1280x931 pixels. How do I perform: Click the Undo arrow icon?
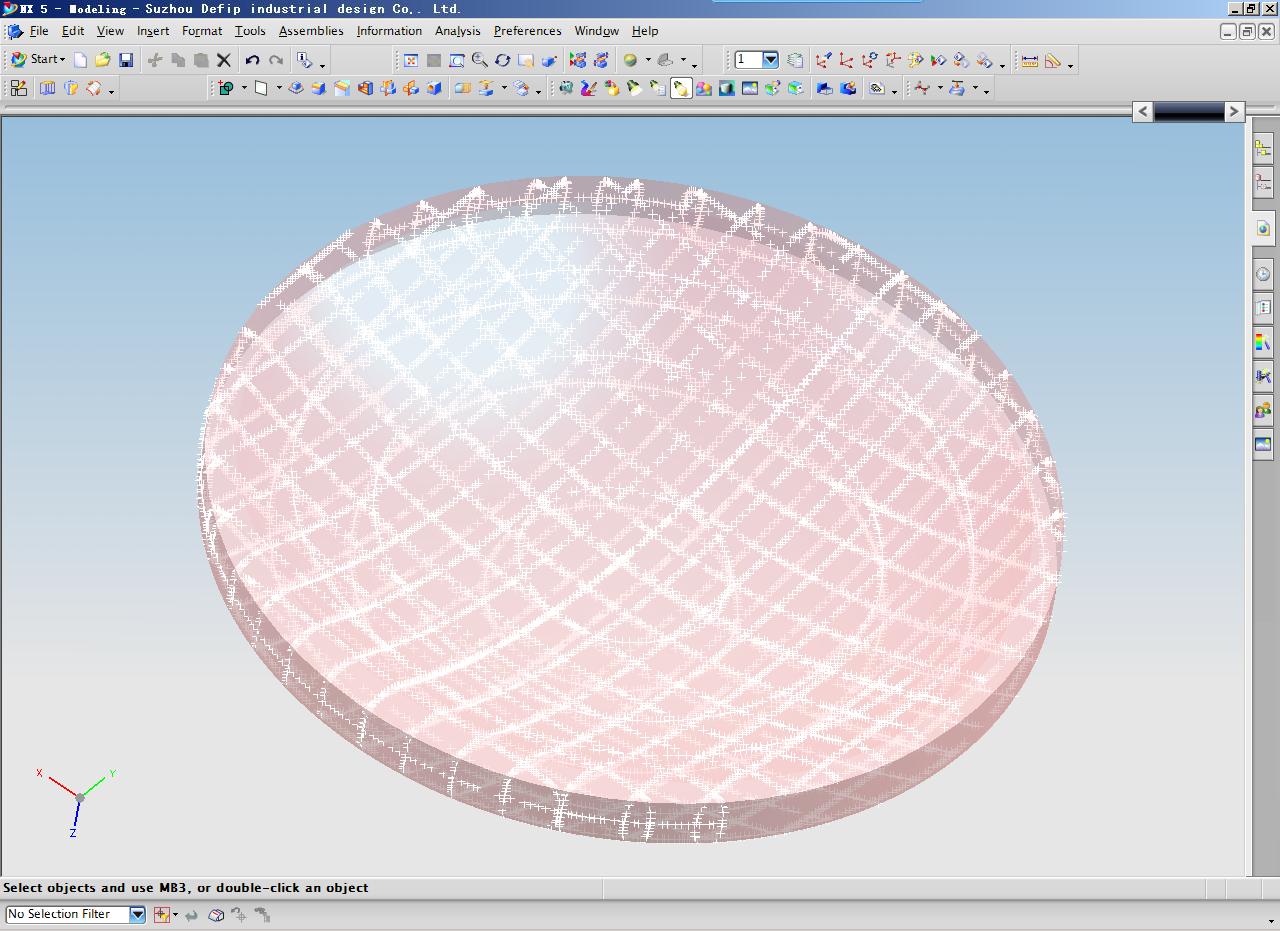coord(252,60)
